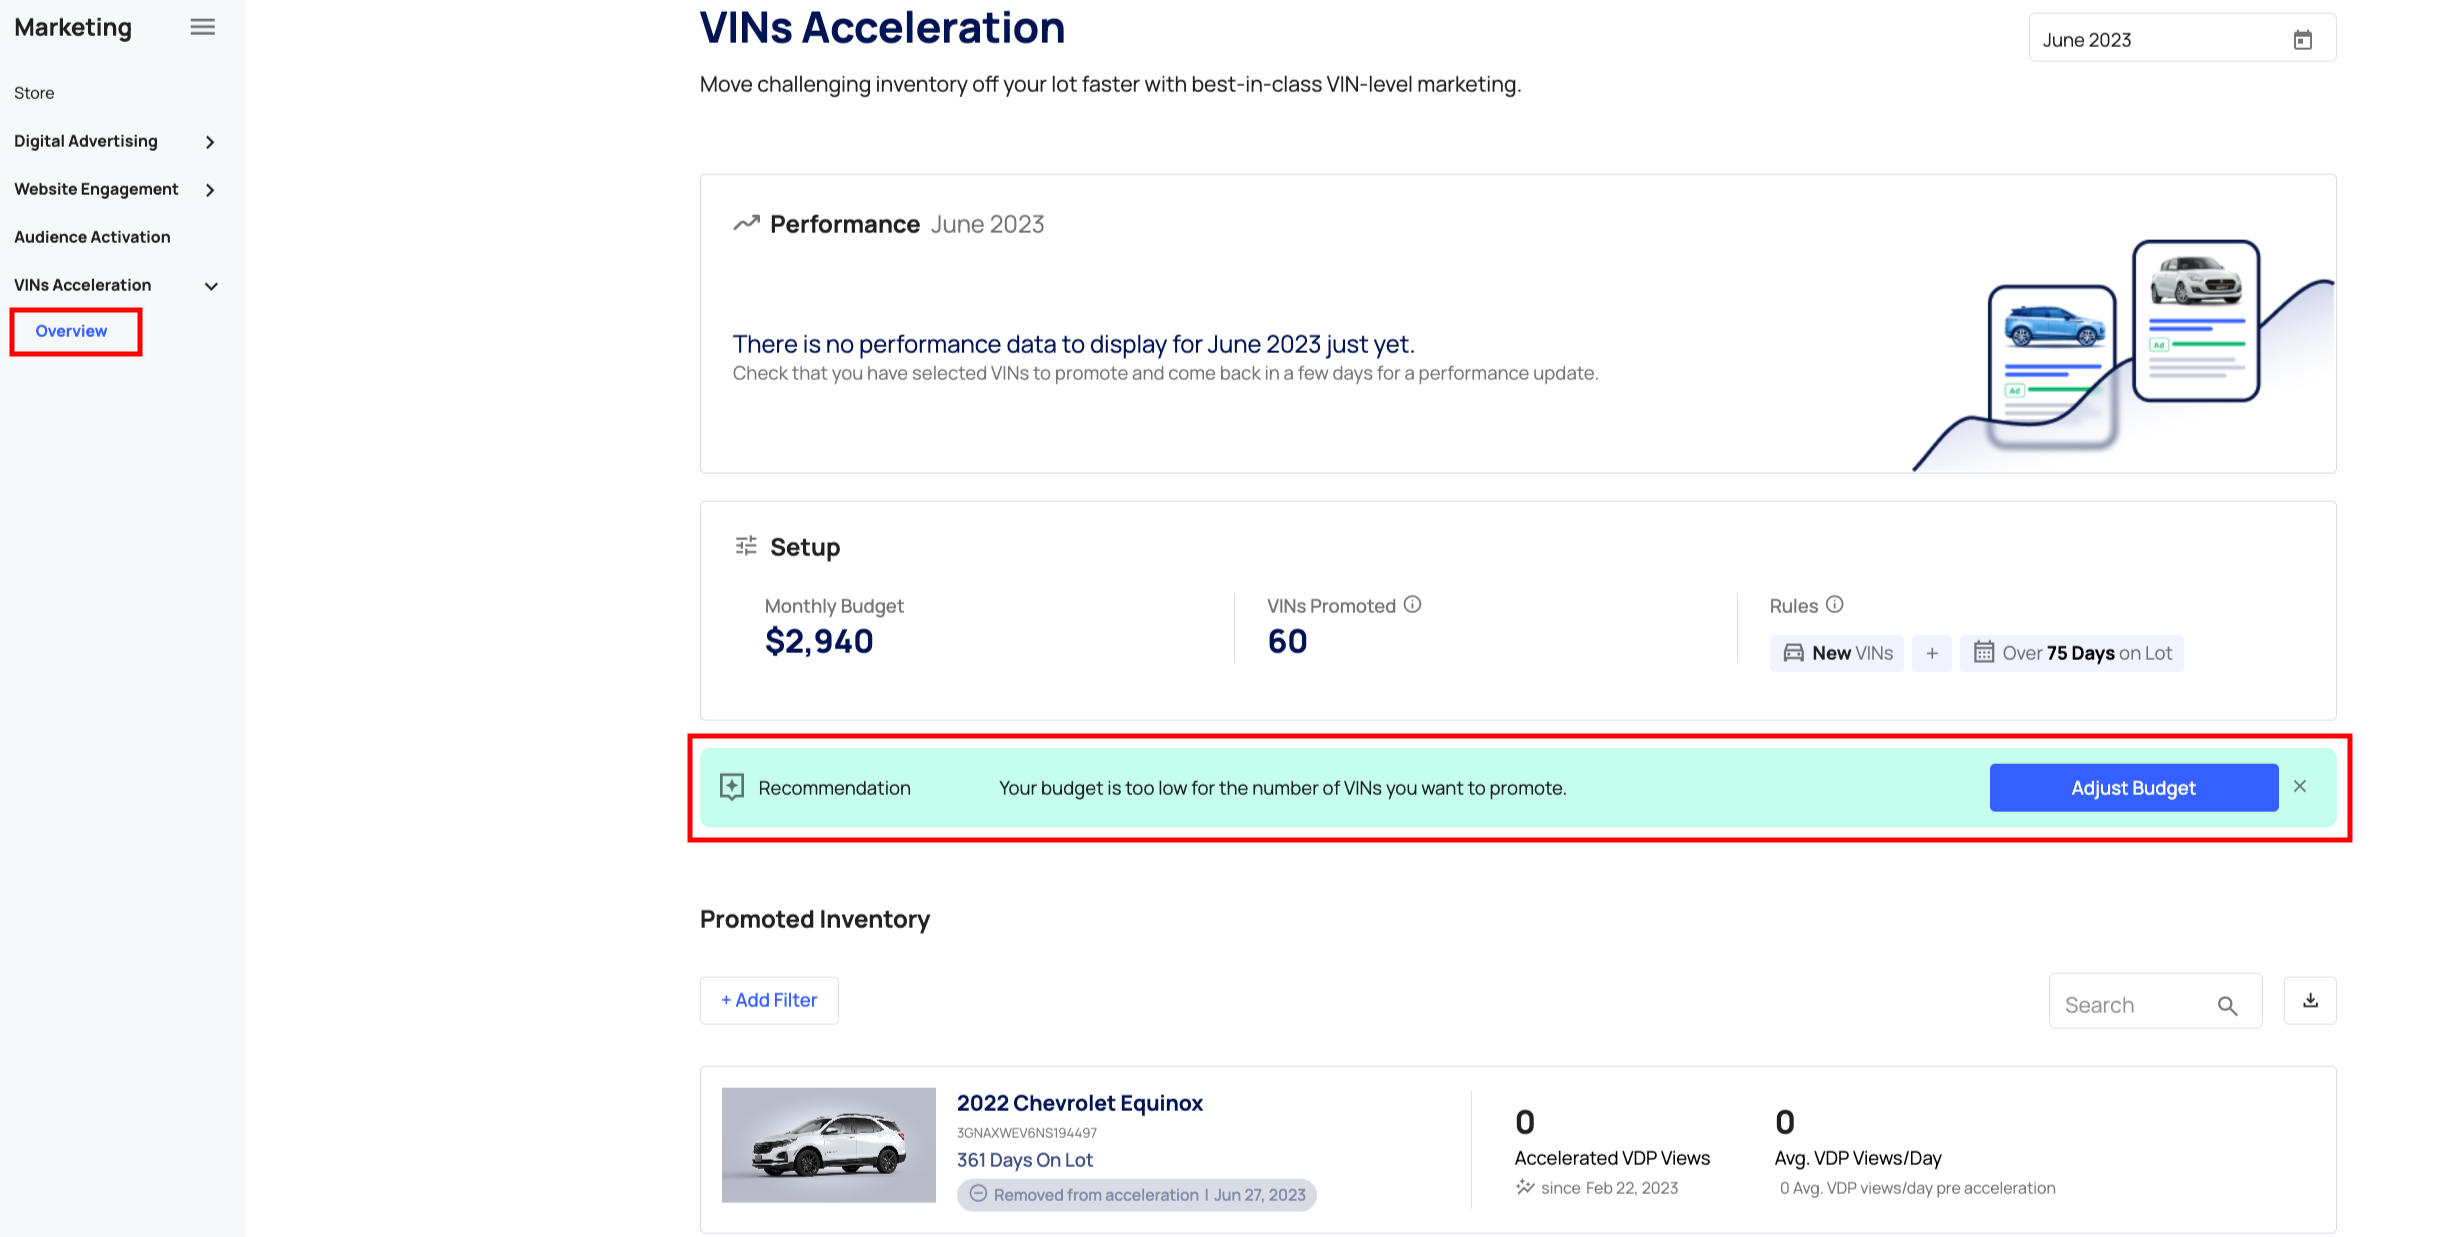Viewport: 2441px width, 1237px height.
Task: Click the calendar icon in date field
Action: pos(2302,40)
